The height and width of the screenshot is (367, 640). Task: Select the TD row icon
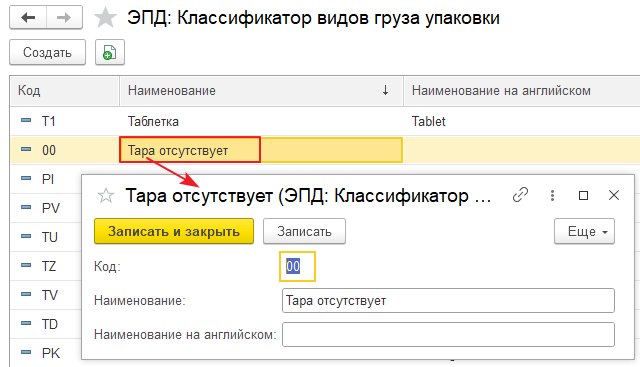click(x=26, y=323)
